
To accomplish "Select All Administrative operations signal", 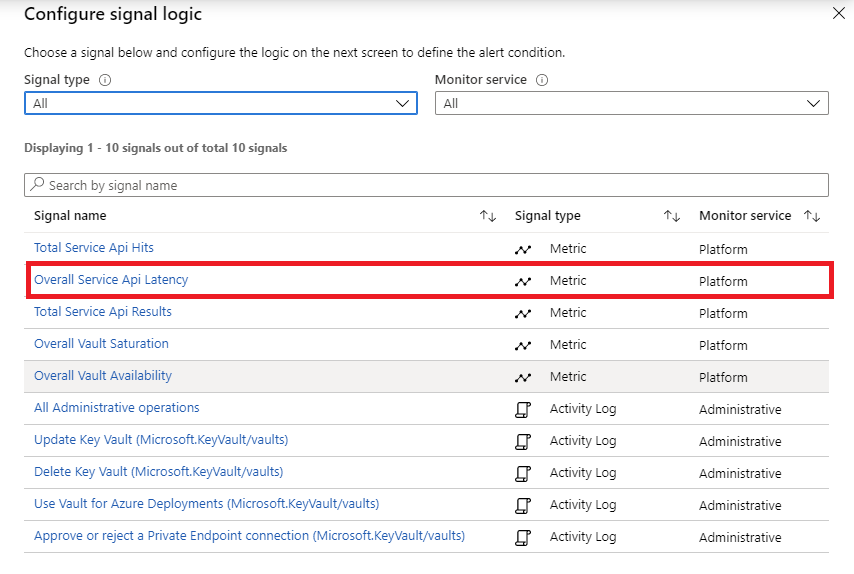I will [117, 408].
